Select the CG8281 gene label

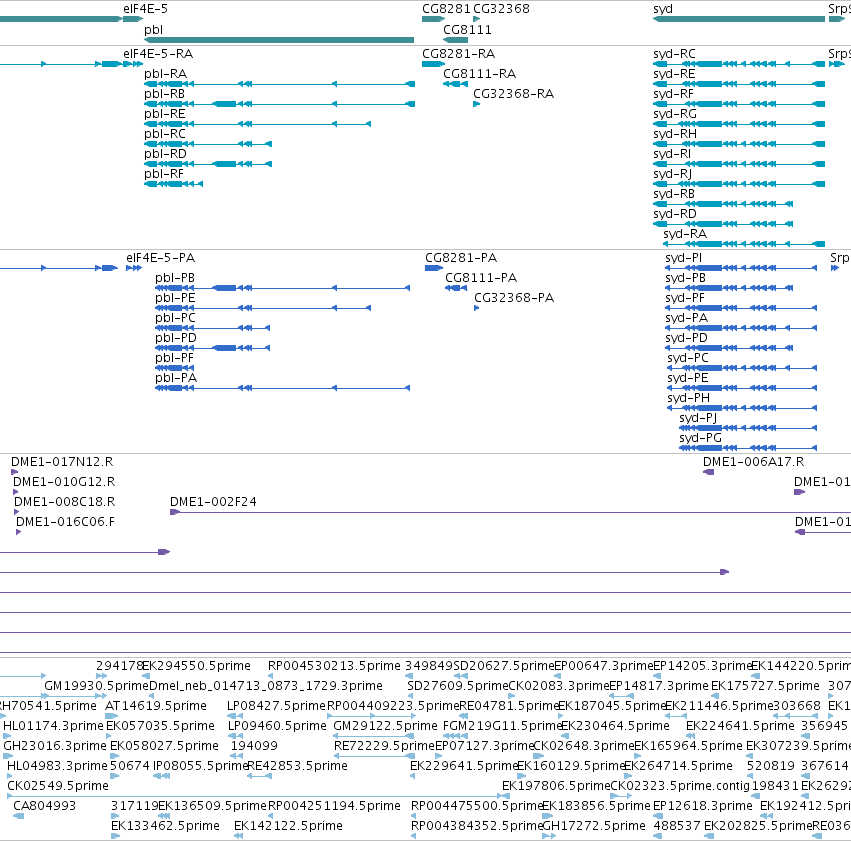pyautogui.click(x=446, y=9)
